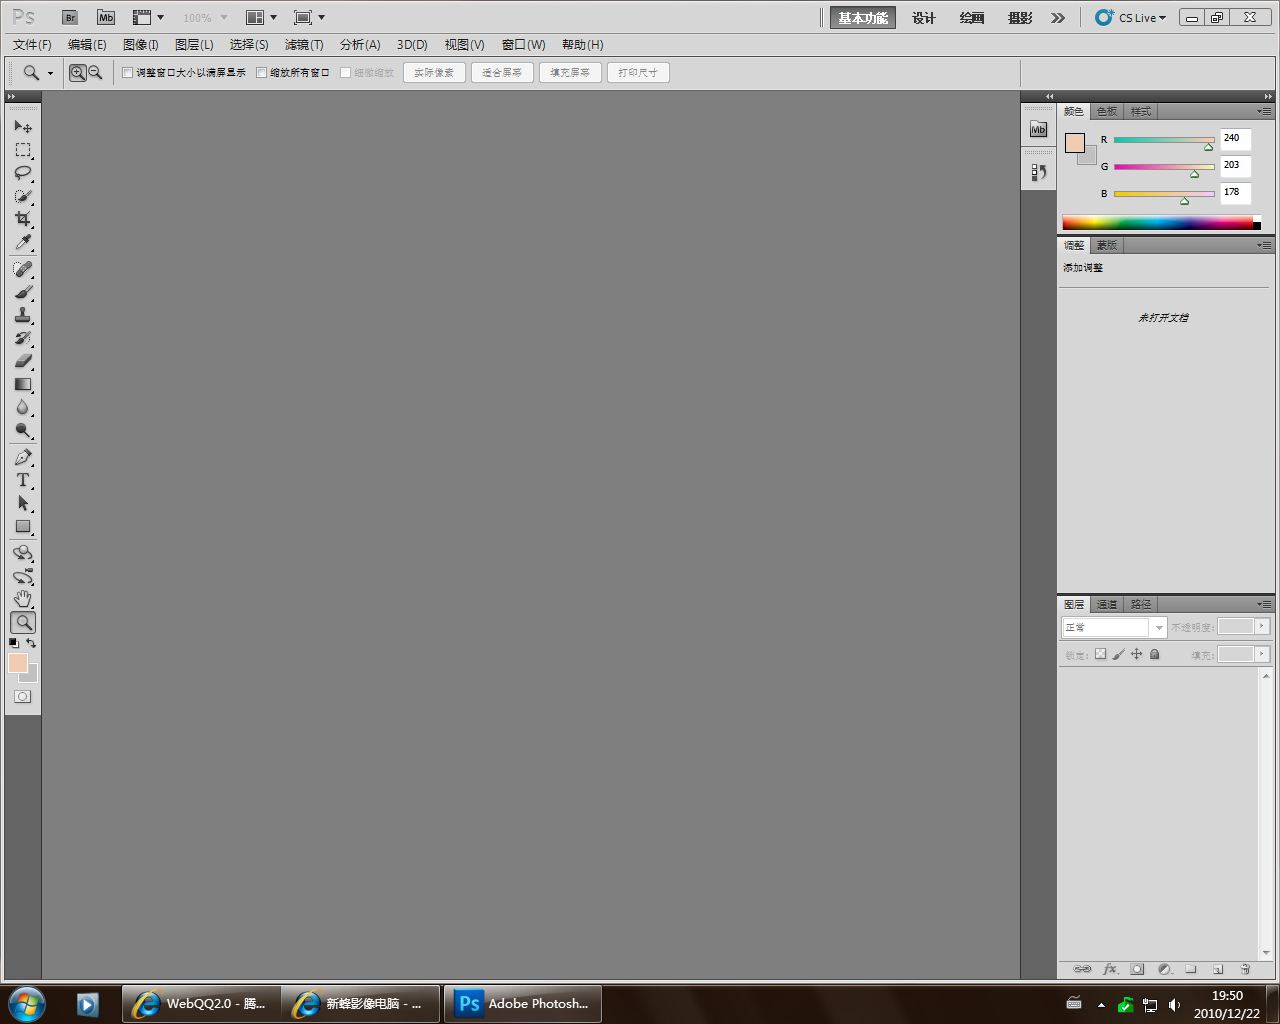Launch Bridge with the Br icon
Image resolution: width=1280 pixels, height=1024 pixels.
coord(69,18)
